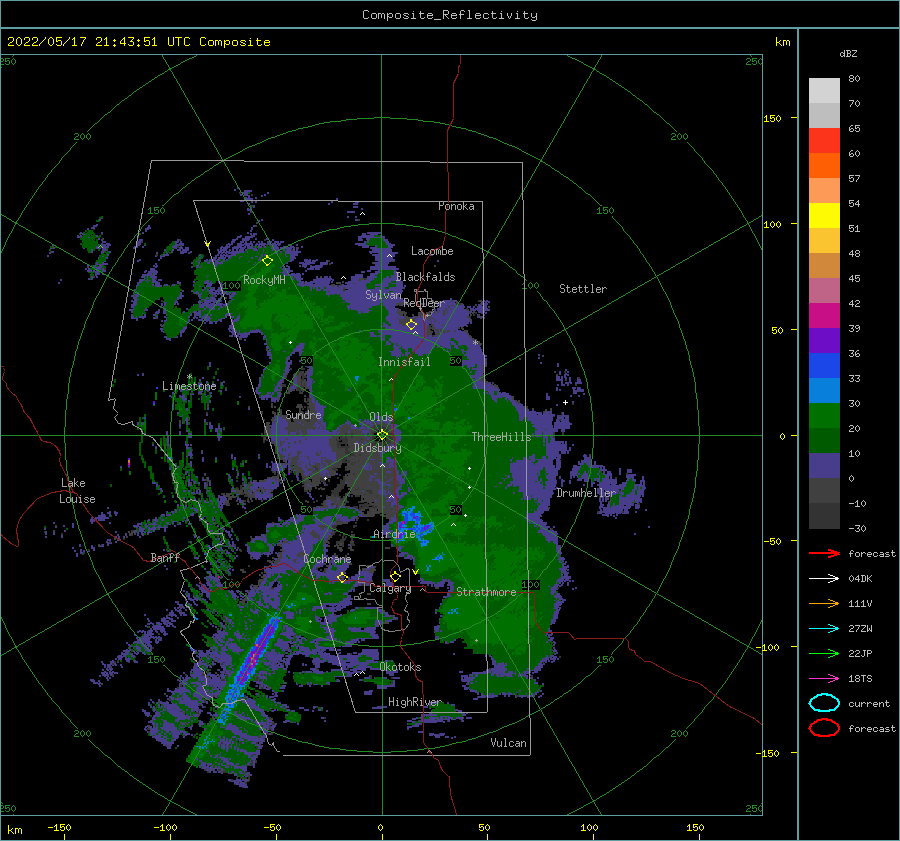Screen dimensions: 900x841
Task: Select the Stettler city label
Action: (583, 289)
